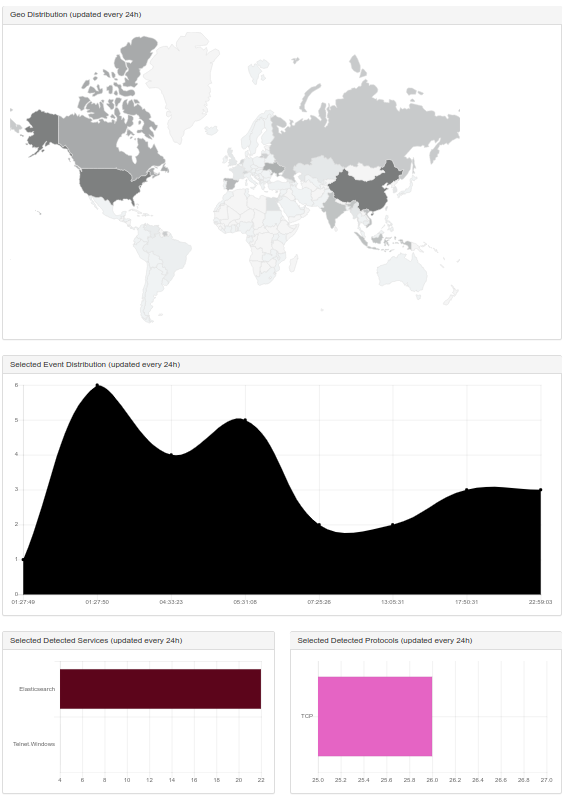Click the 25.0 tick on protocols axis
This screenshot has height=801, width=567.
[318, 780]
